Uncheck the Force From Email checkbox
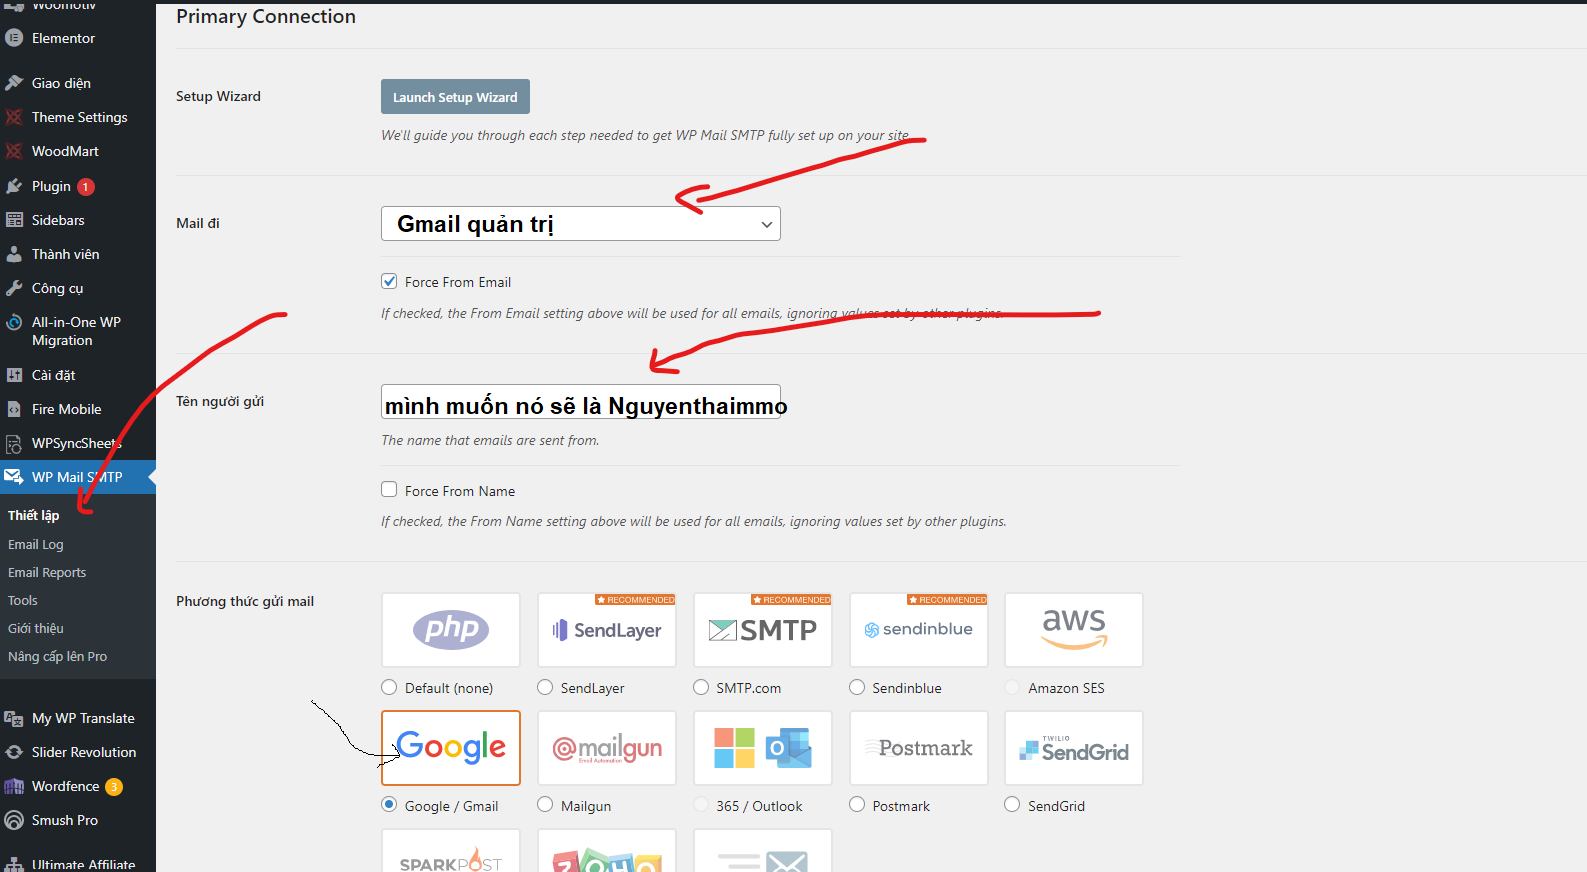The width and height of the screenshot is (1587, 872). (389, 281)
